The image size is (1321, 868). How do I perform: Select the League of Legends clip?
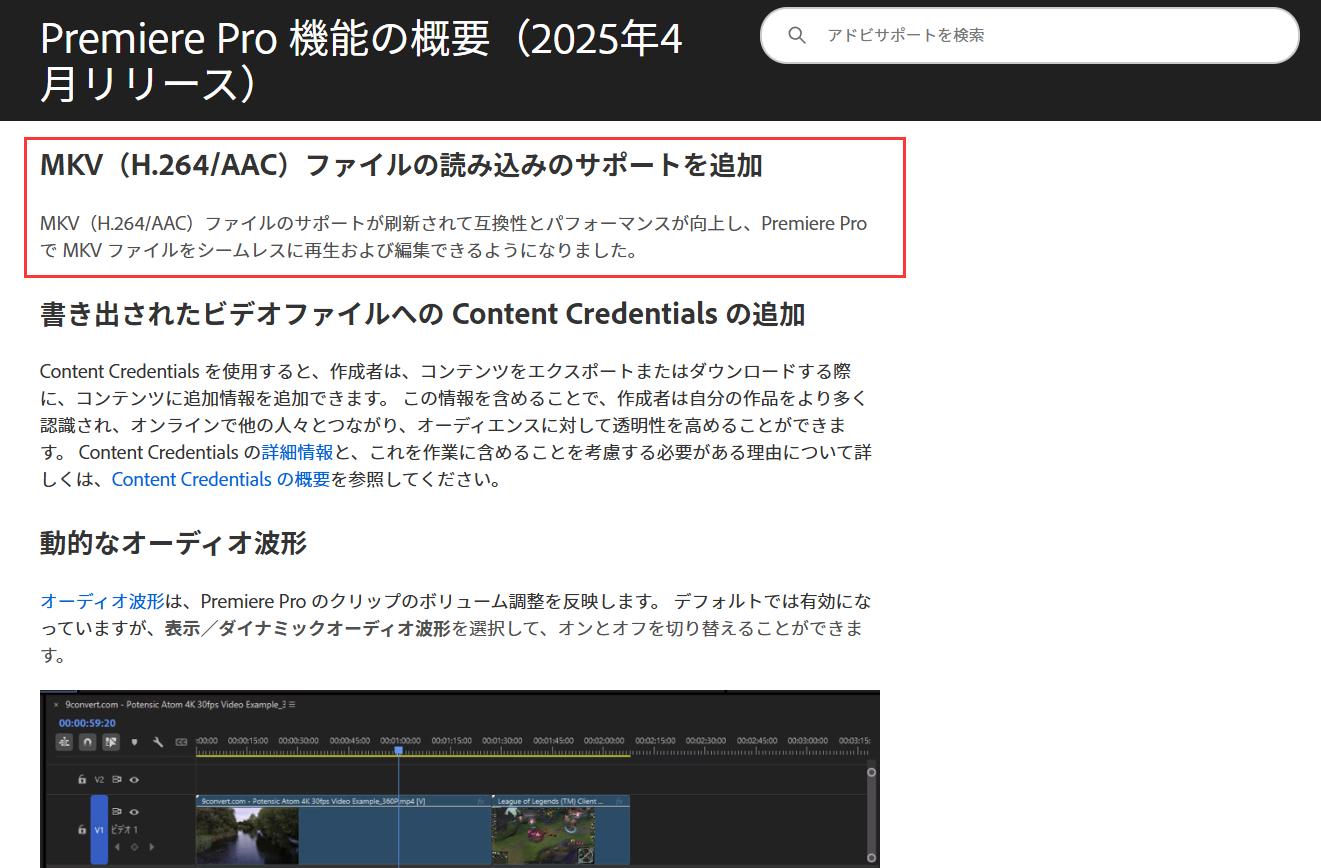(561, 829)
